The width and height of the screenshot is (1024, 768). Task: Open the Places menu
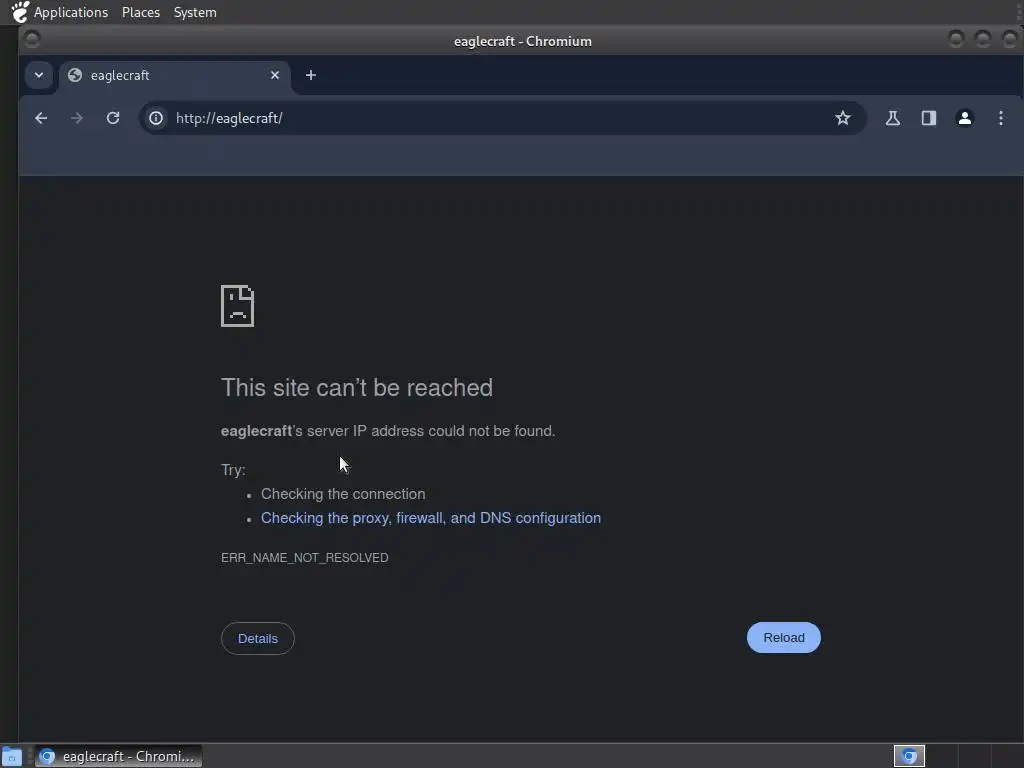click(x=141, y=12)
